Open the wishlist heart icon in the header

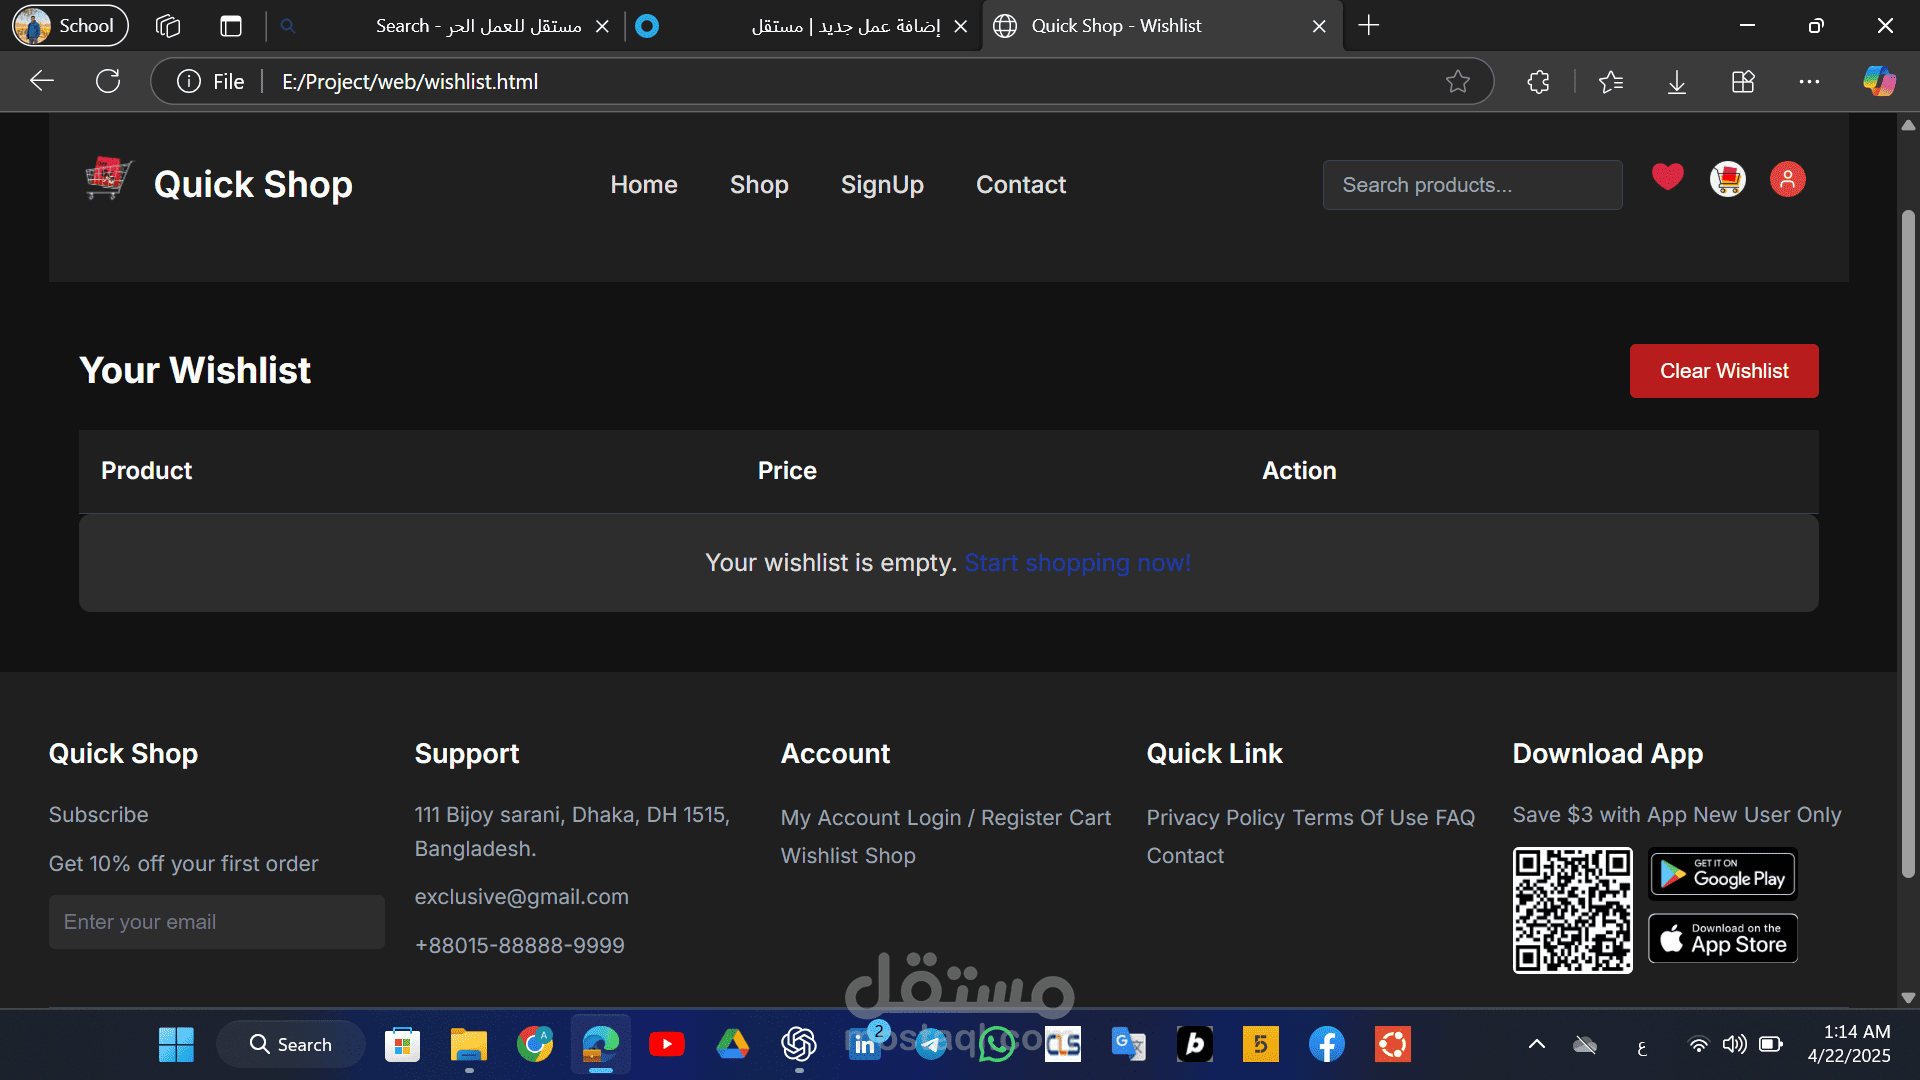[1667, 177]
